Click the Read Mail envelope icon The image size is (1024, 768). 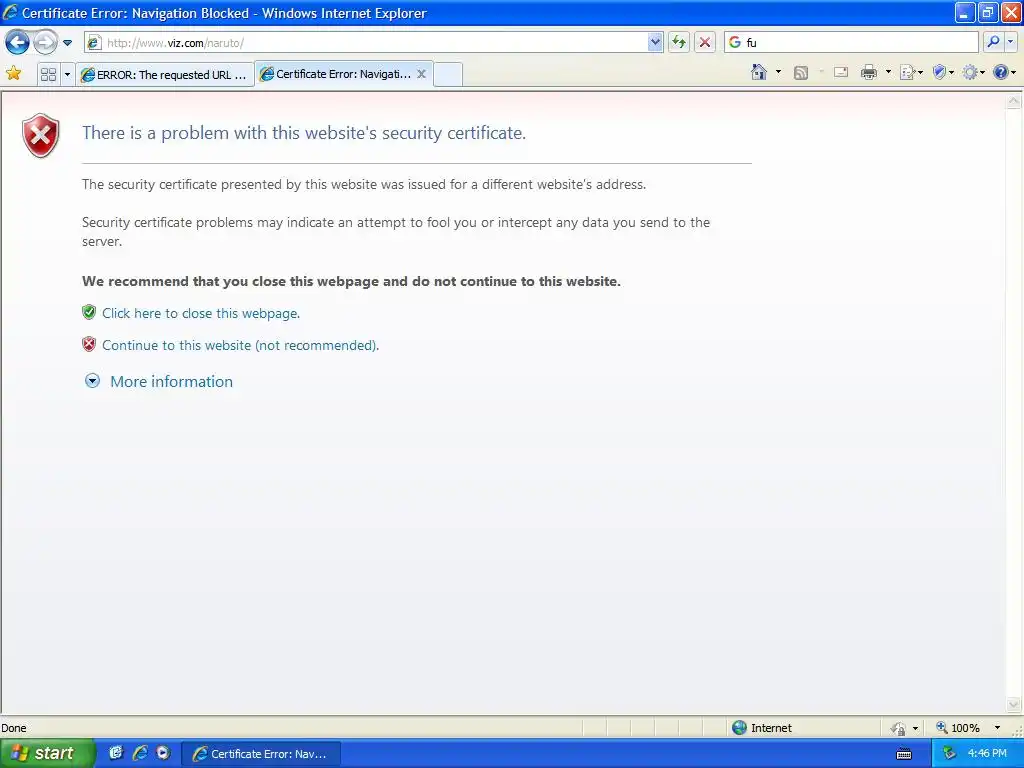[841, 72]
